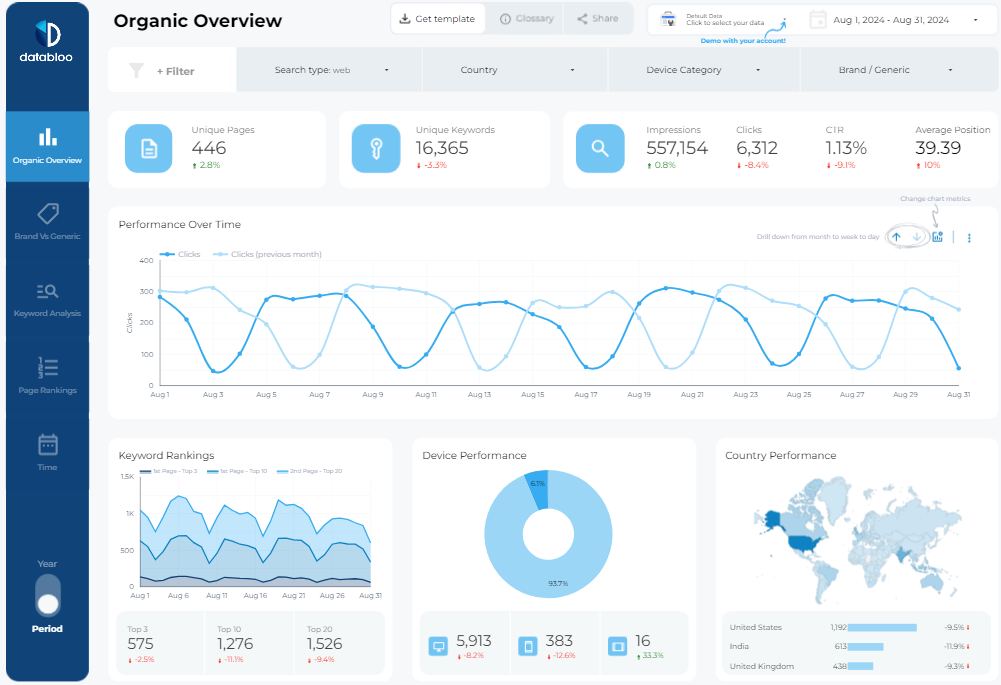Open the three-dot chart options menu

969,237
